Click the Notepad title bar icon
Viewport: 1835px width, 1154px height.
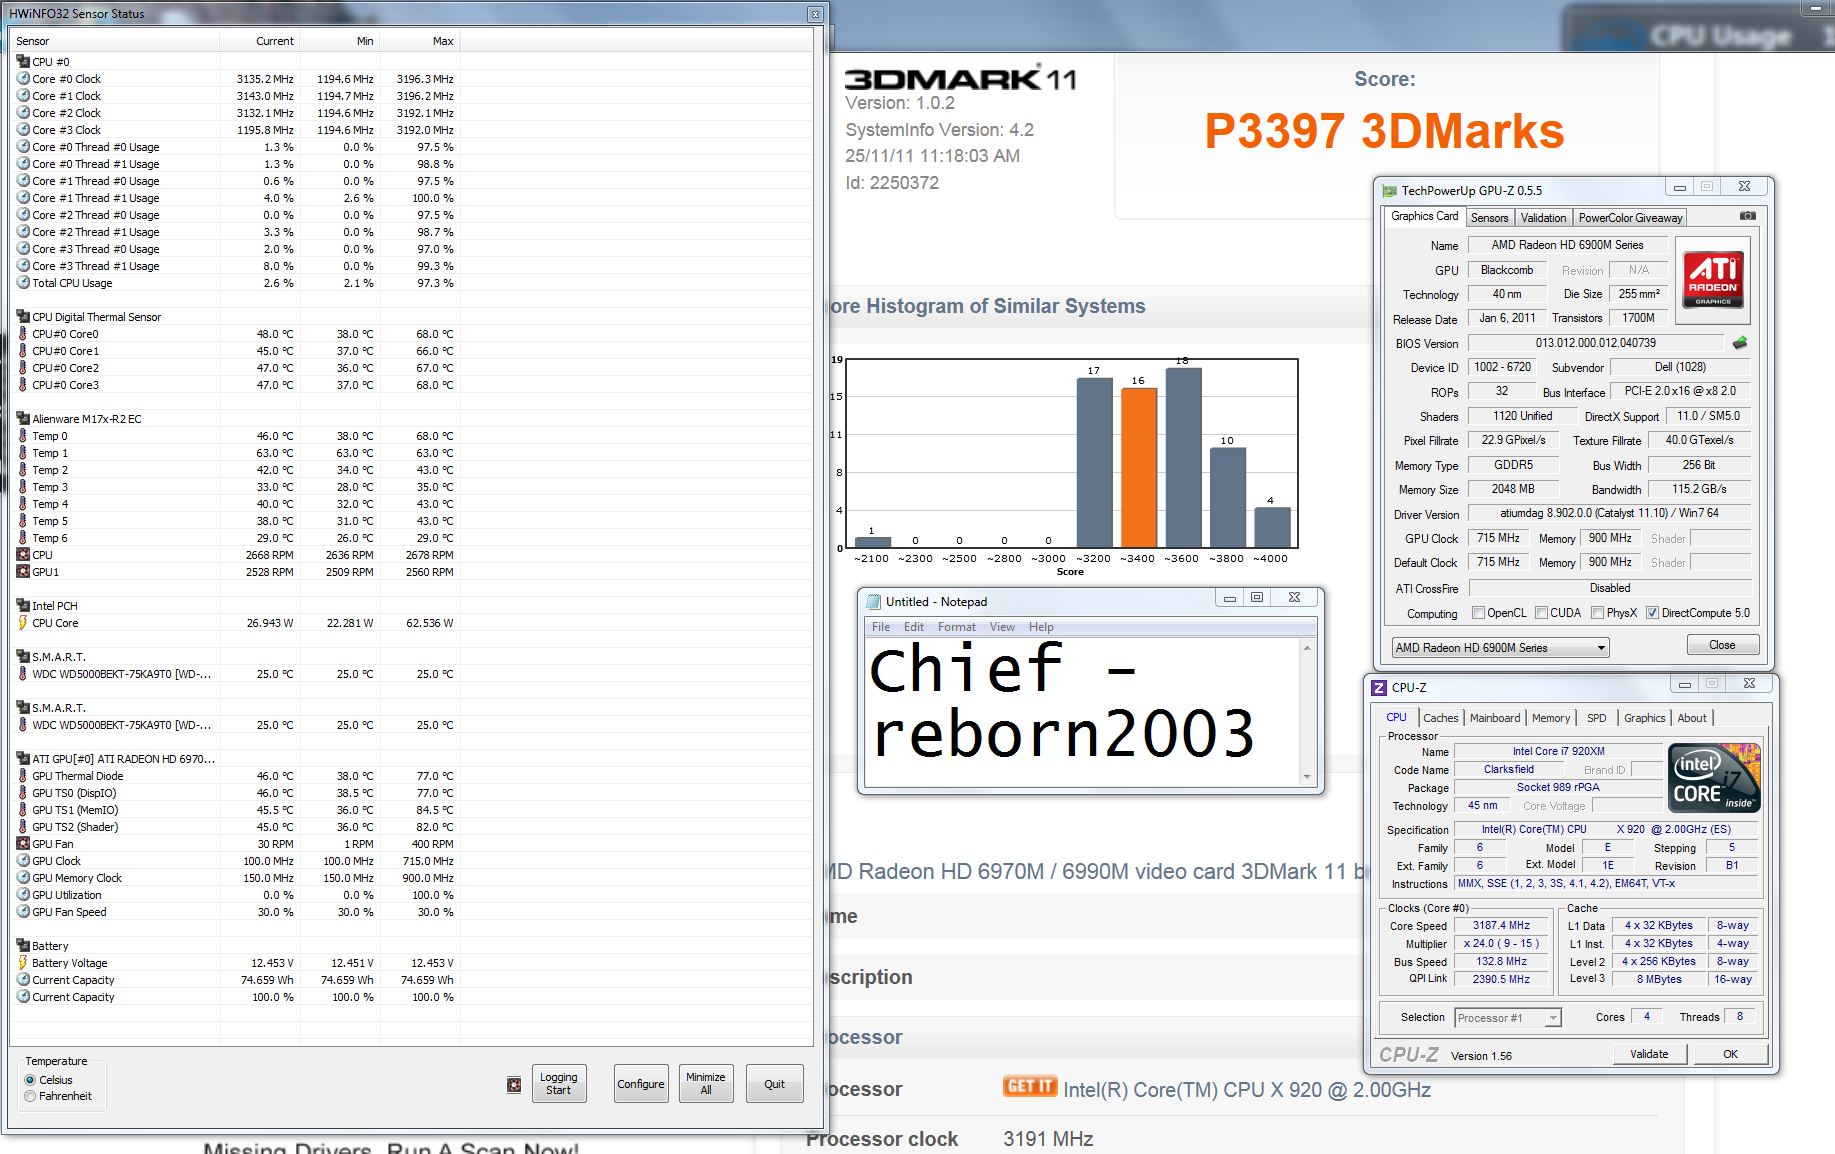(x=873, y=601)
